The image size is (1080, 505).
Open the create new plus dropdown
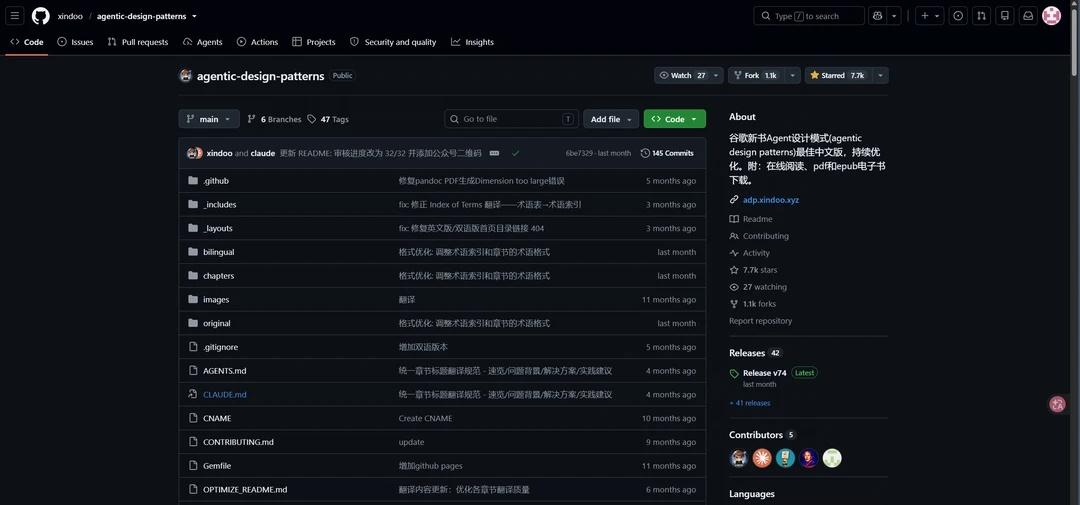929,16
